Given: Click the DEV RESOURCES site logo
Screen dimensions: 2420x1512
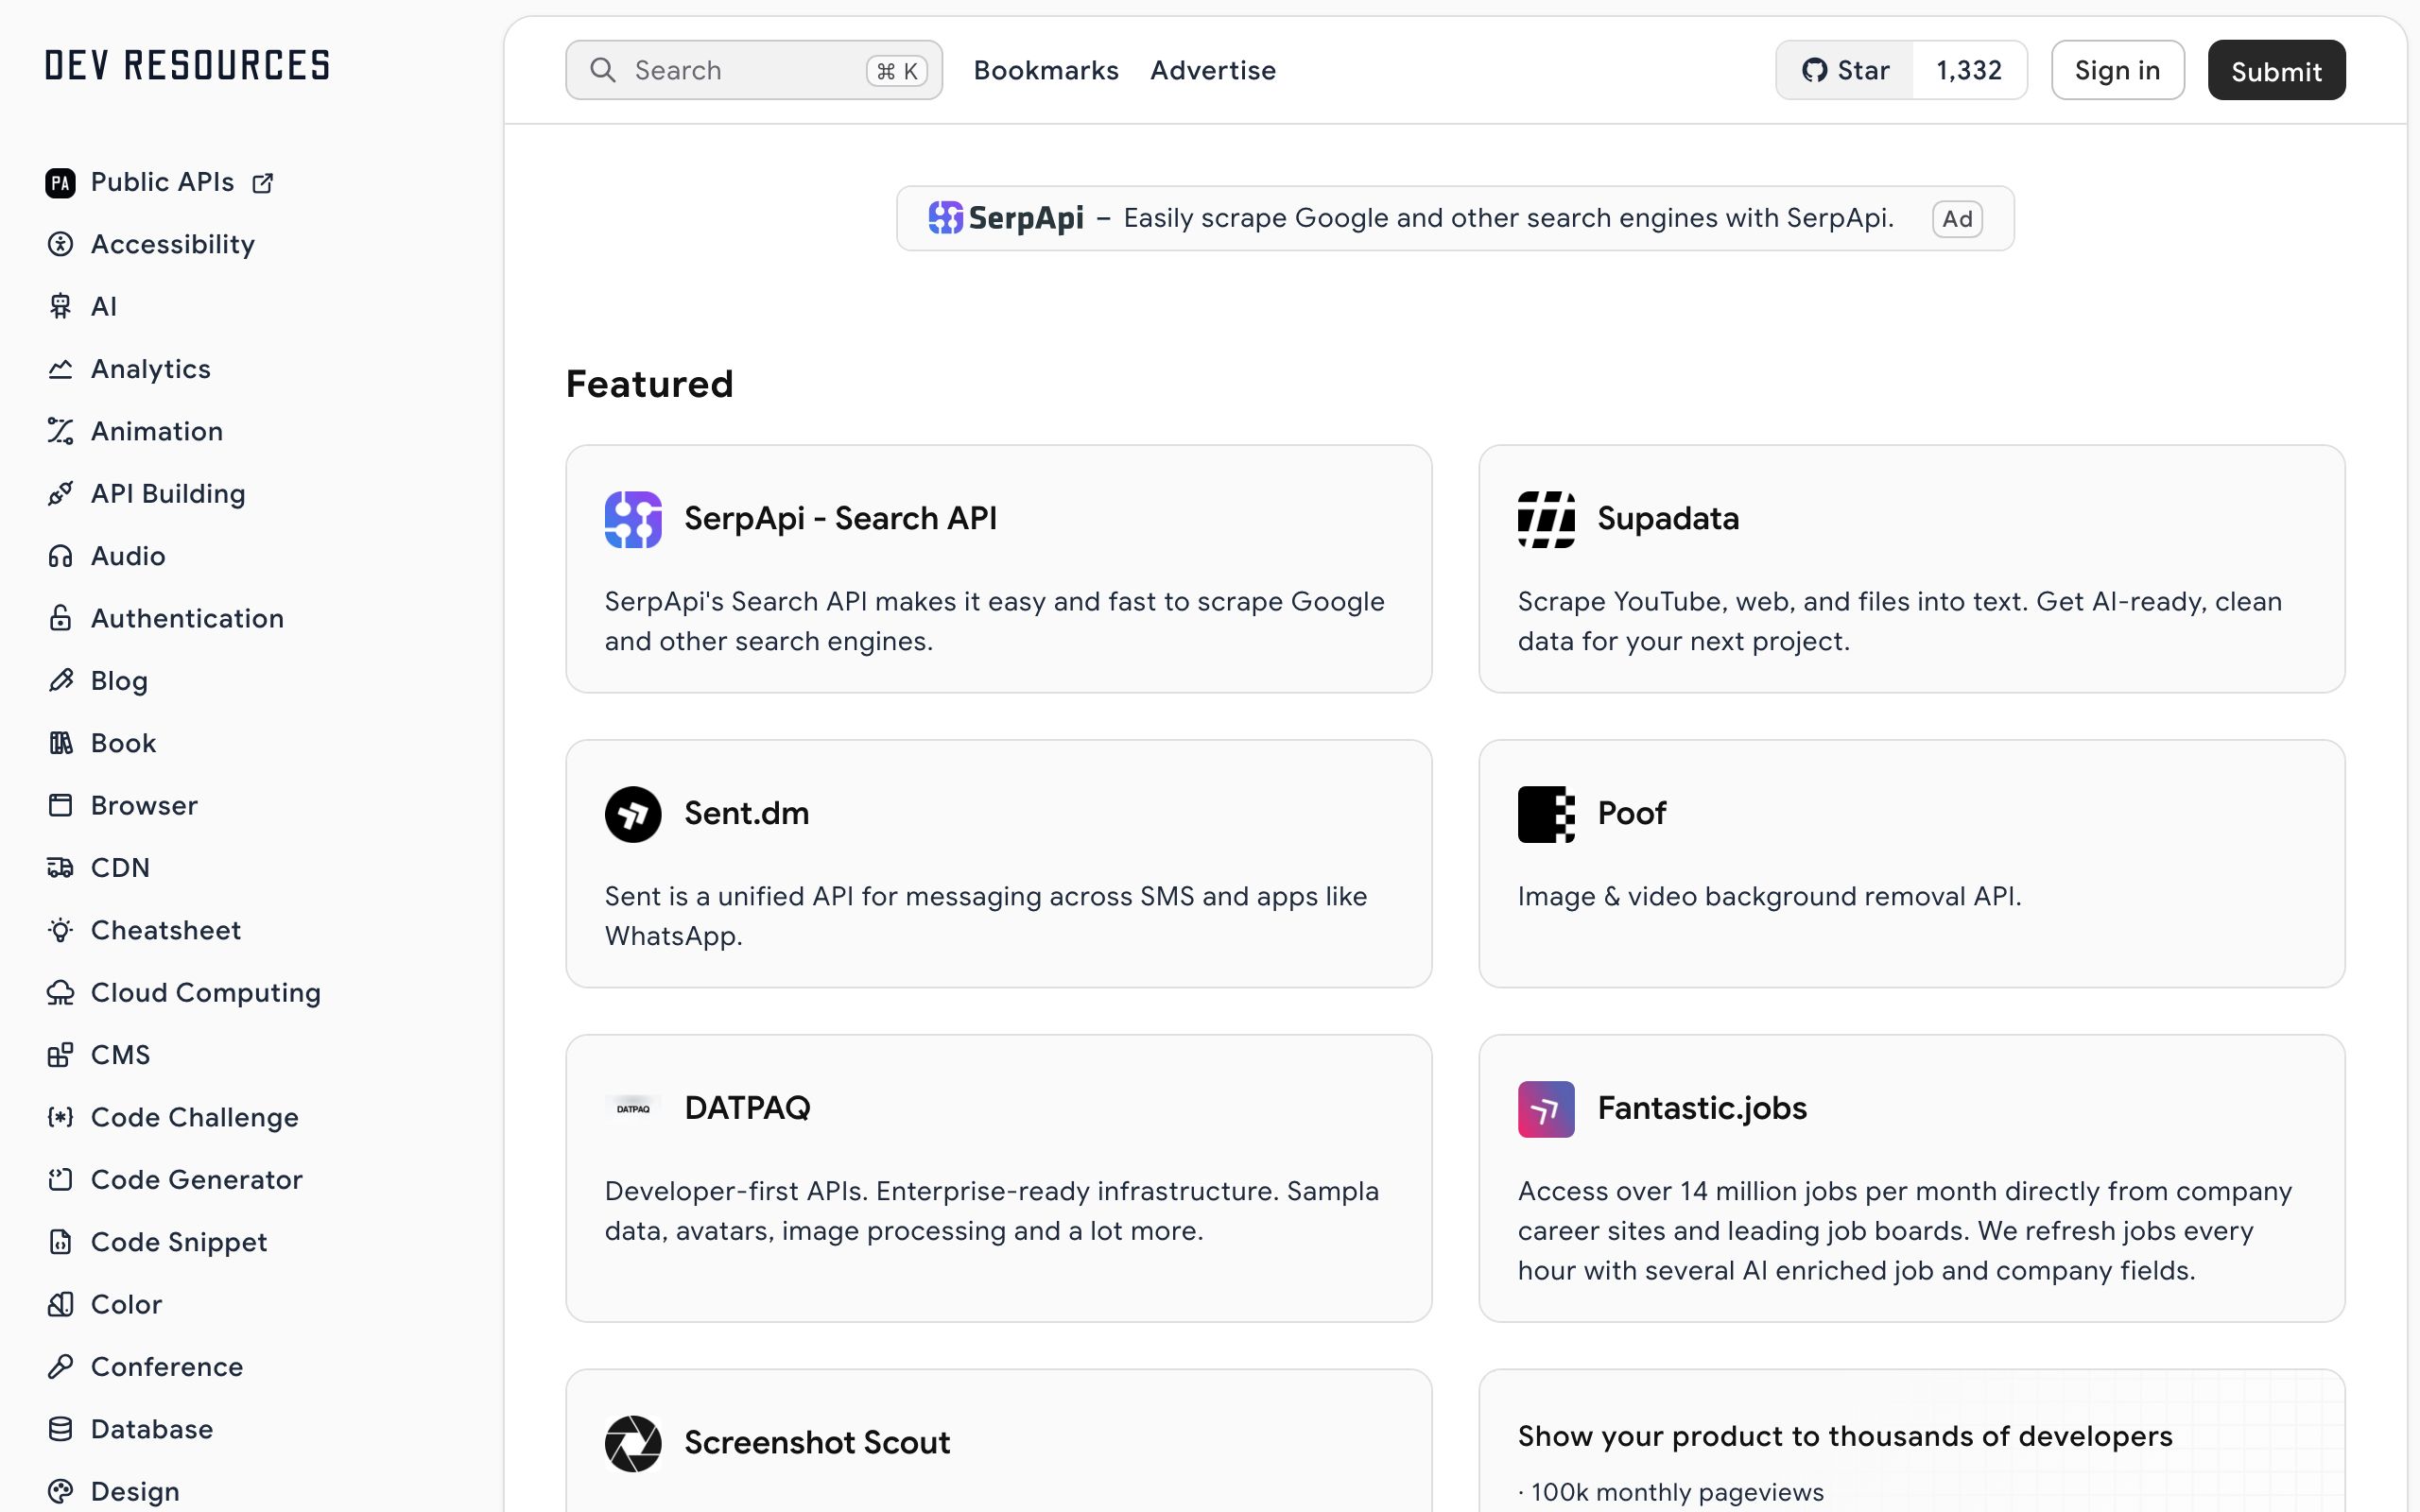Looking at the screenshot, I should (187, 66).
